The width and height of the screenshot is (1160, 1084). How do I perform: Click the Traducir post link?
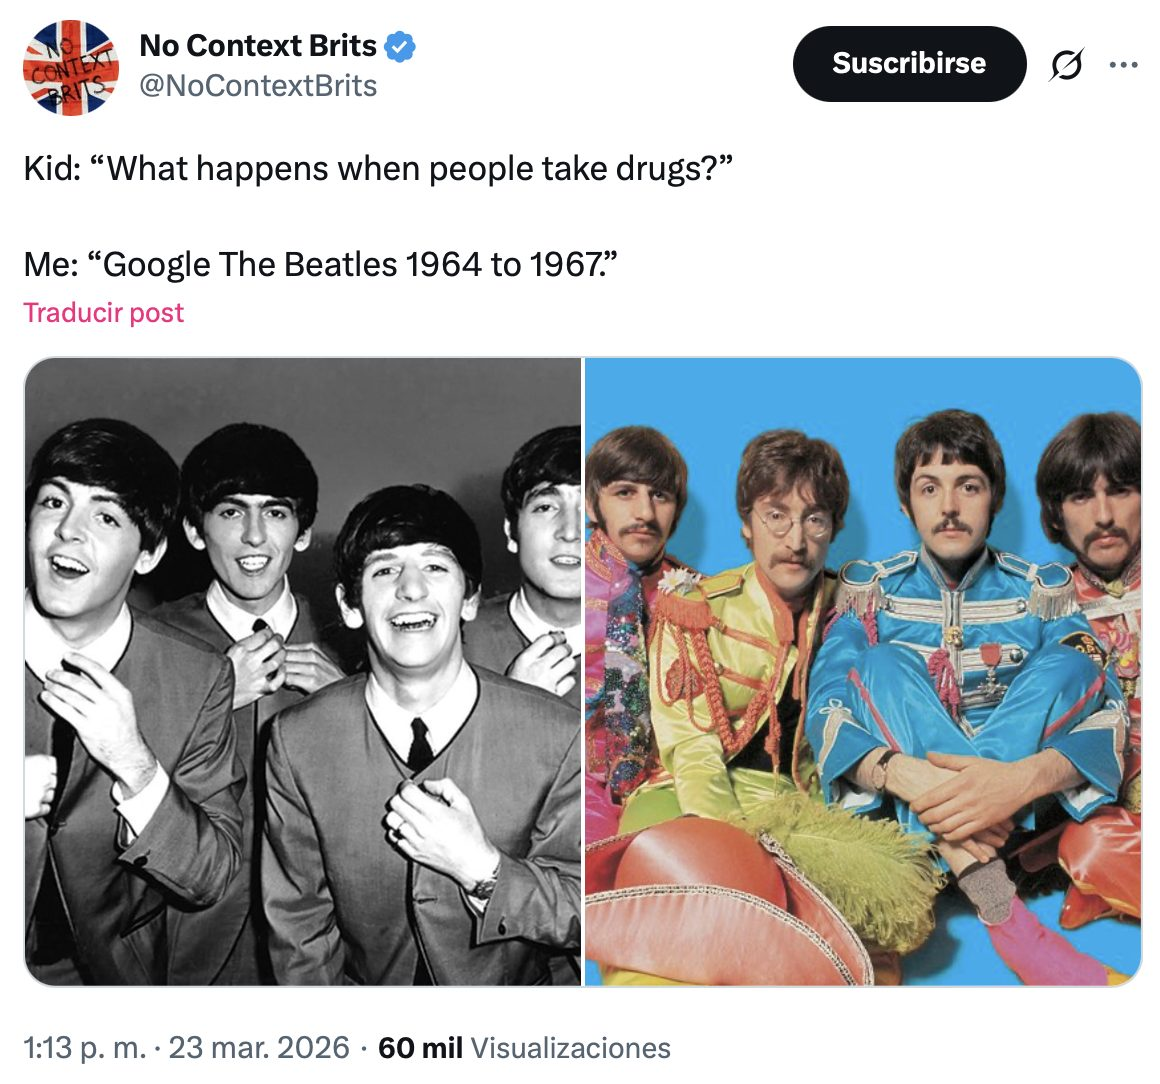pos(104,312)
